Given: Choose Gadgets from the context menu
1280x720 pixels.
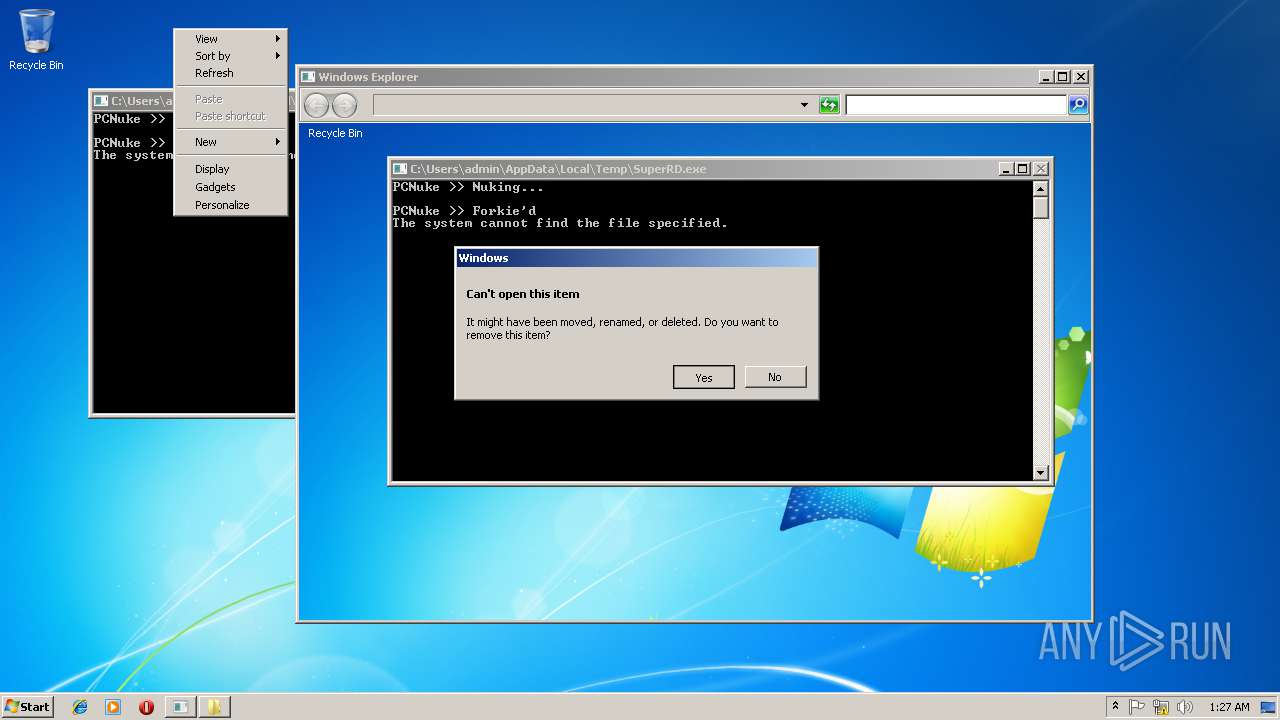Looking at the screenshot, I should tap(231, 187).
